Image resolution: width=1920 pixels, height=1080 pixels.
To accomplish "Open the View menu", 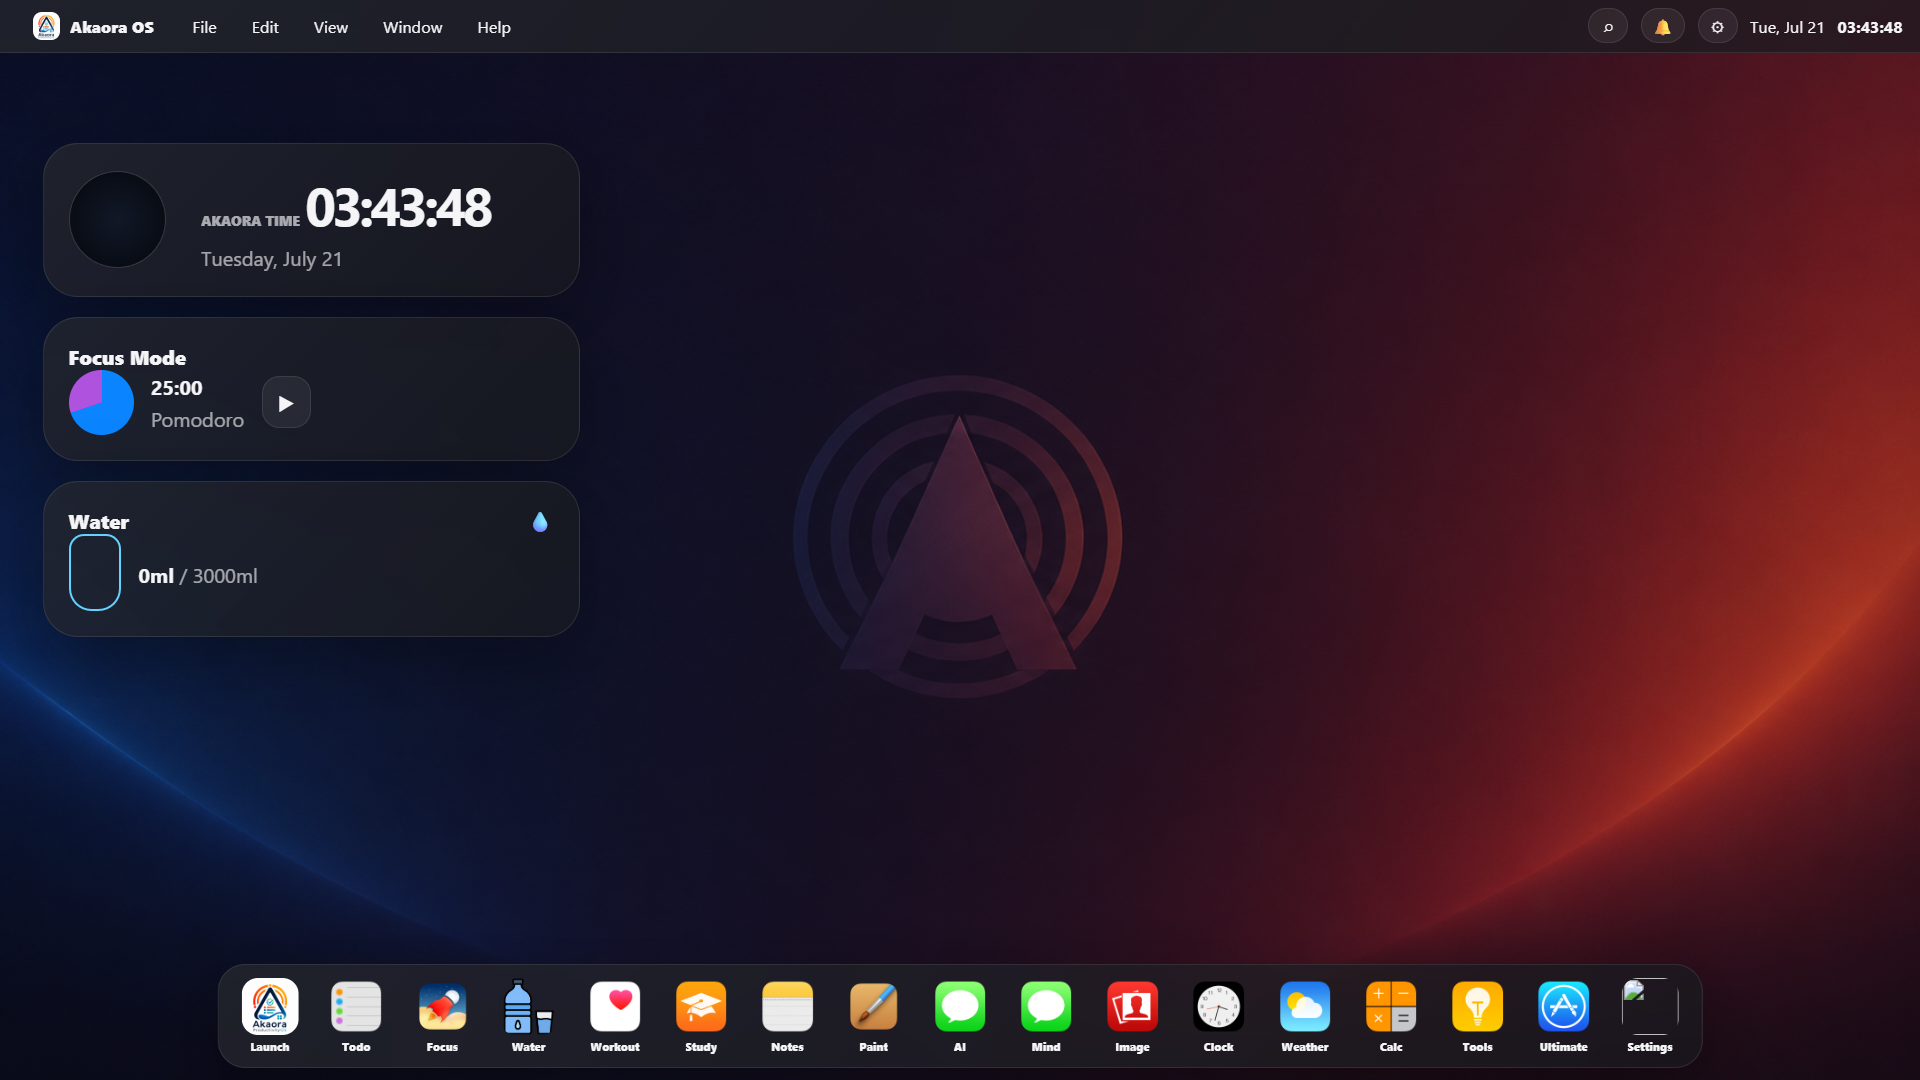I will [331, 27].
